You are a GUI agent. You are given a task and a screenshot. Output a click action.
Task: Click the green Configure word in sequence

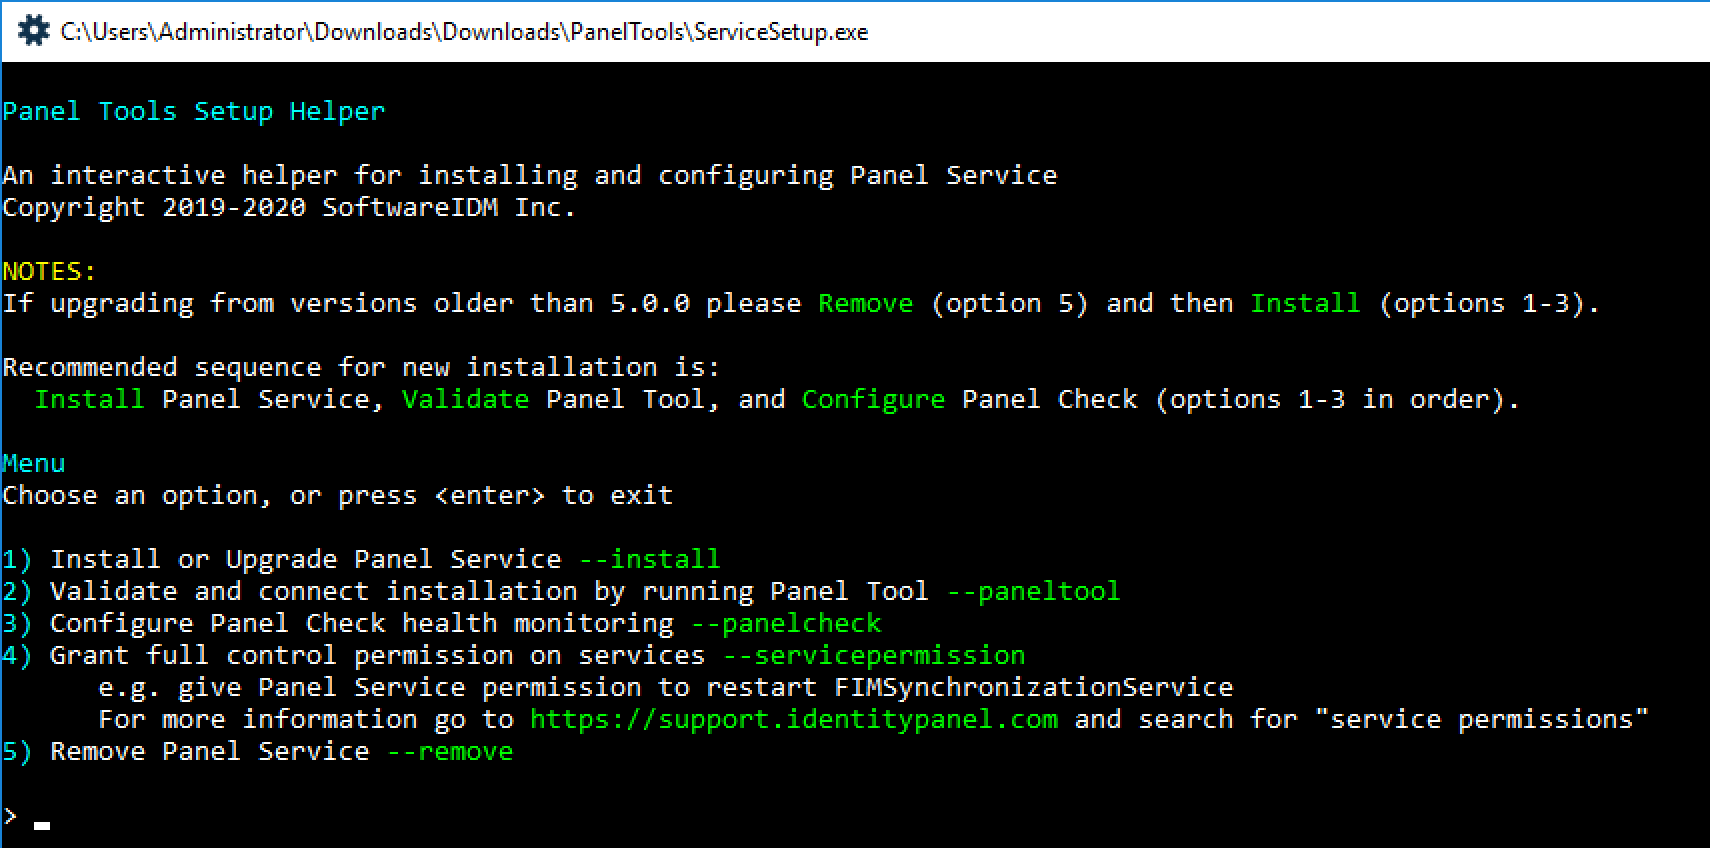pos(874,399)
